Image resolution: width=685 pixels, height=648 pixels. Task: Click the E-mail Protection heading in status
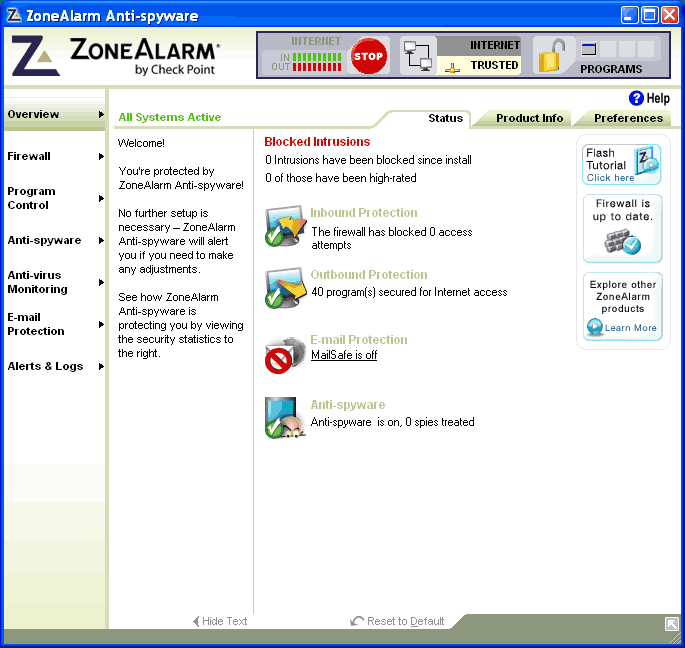point(359,340)
